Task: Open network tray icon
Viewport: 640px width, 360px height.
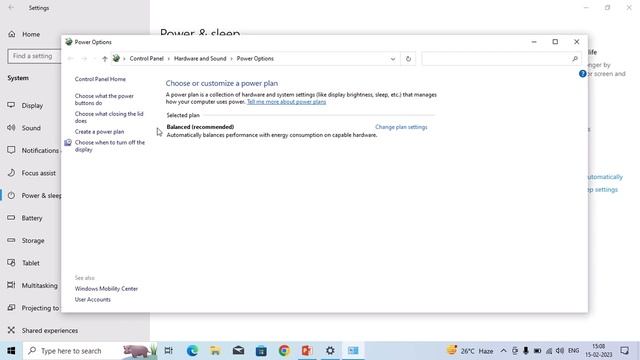Action: (x=549, y=351)
